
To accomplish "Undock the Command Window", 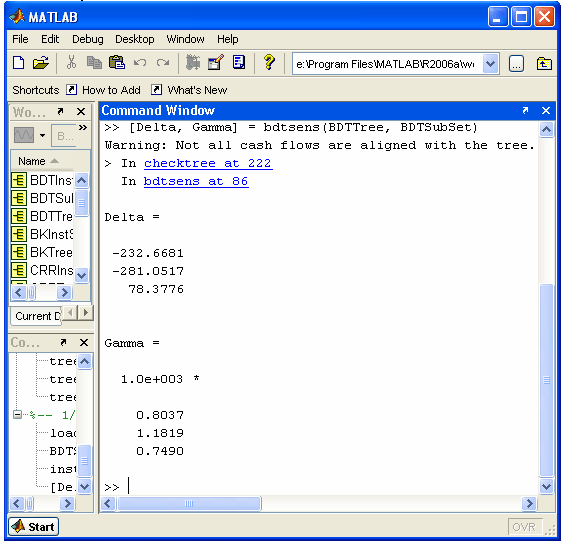I will point(525,111).
